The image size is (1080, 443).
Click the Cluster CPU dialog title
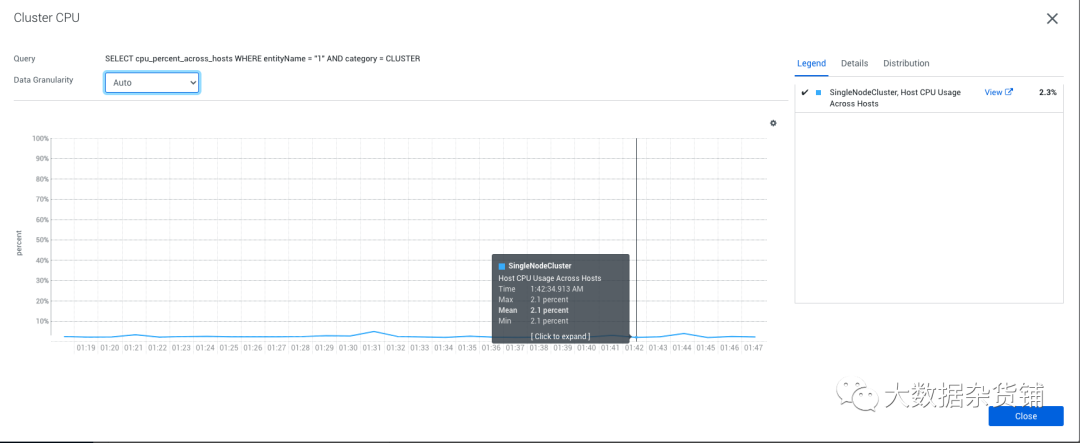[47, 19]
